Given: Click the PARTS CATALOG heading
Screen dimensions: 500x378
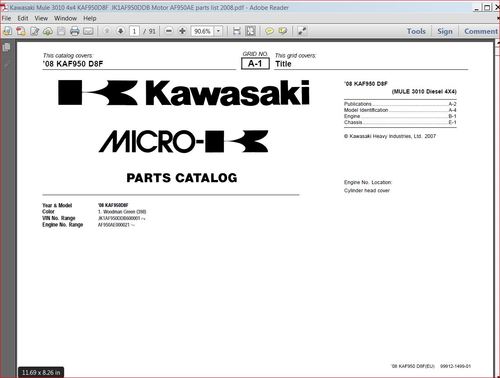Looking at the screenshot, I should [x=182, y=178].
